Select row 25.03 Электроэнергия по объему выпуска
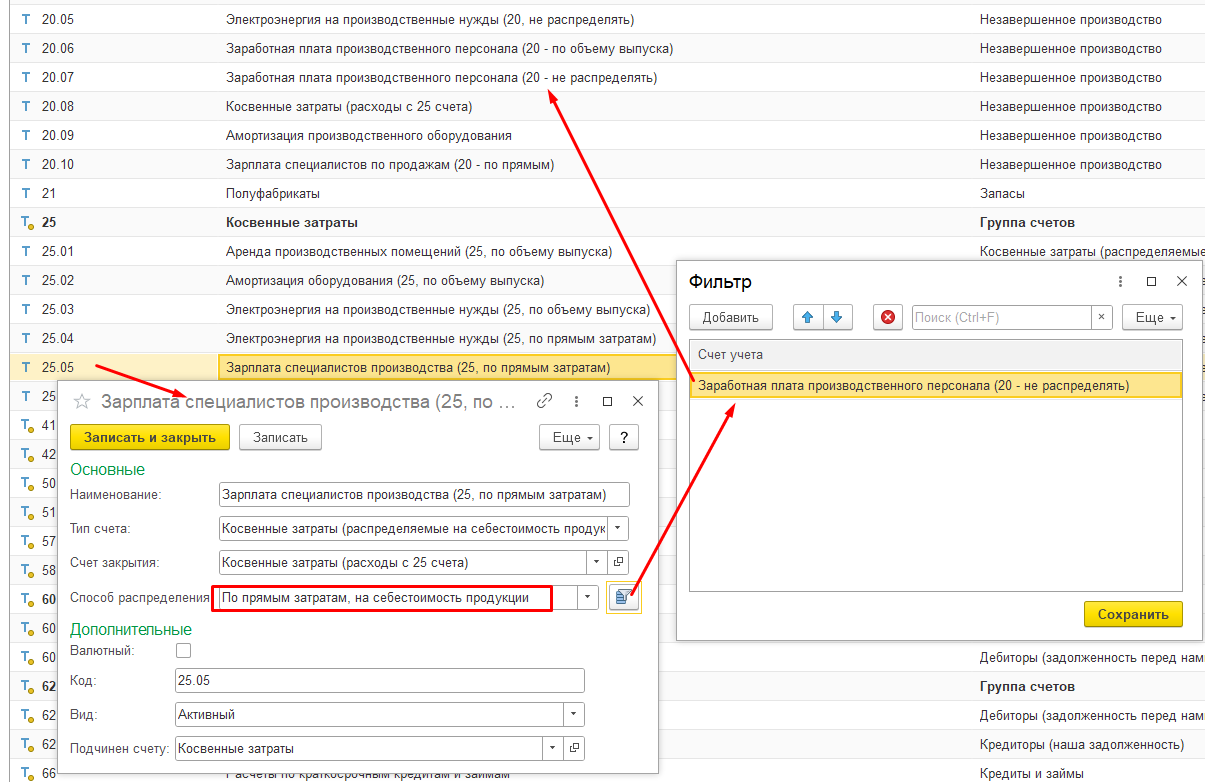This screenshot has width=1205, height=782. pyautogui.click(x=343, y=310)
